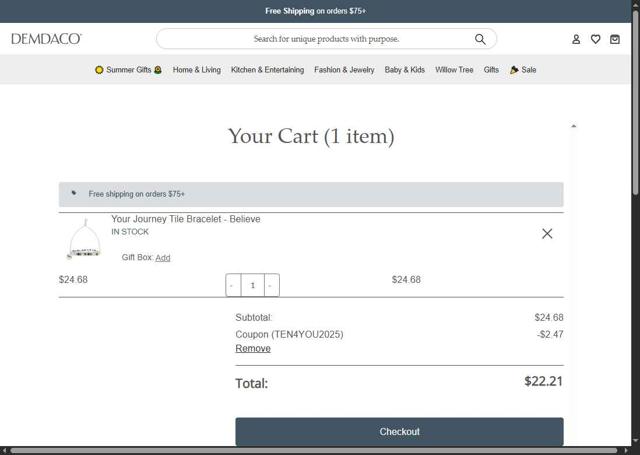
Task: Click free shipping notice in cart
Action: pyautogui.click(x=311, y=194)
